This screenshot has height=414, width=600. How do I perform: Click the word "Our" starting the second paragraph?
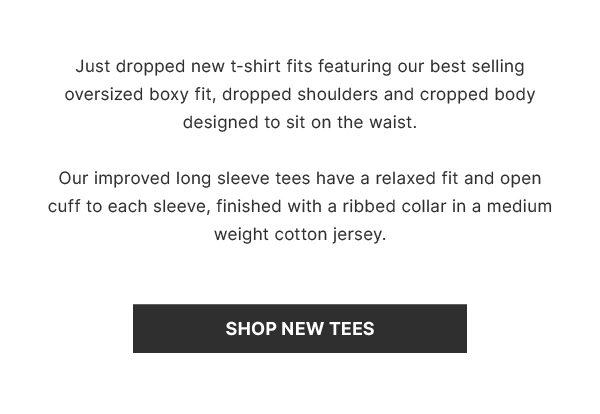tap(73, 178)
